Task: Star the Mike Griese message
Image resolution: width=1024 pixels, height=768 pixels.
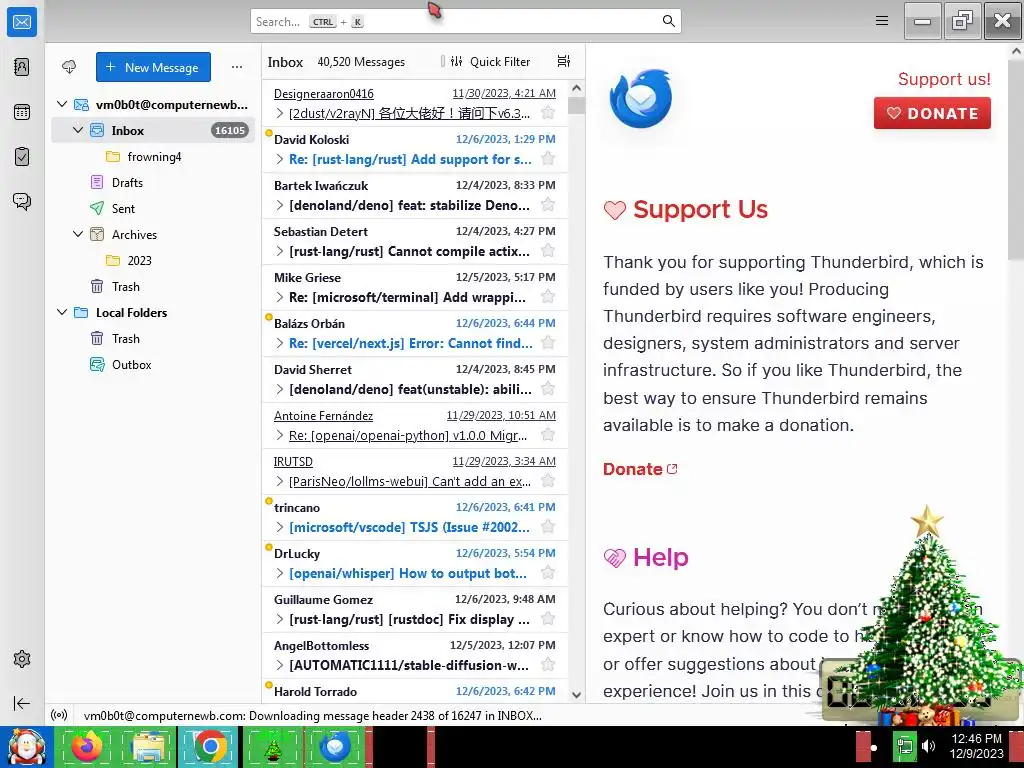Action: pos(548,297)
